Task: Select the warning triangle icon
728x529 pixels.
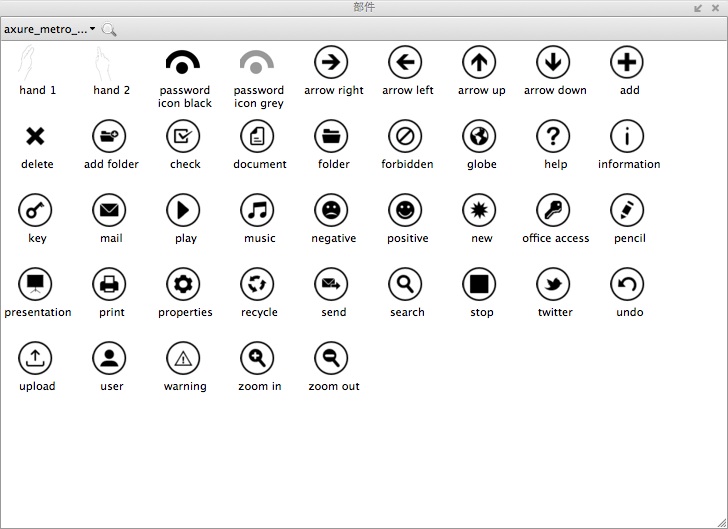Action: 183,358
